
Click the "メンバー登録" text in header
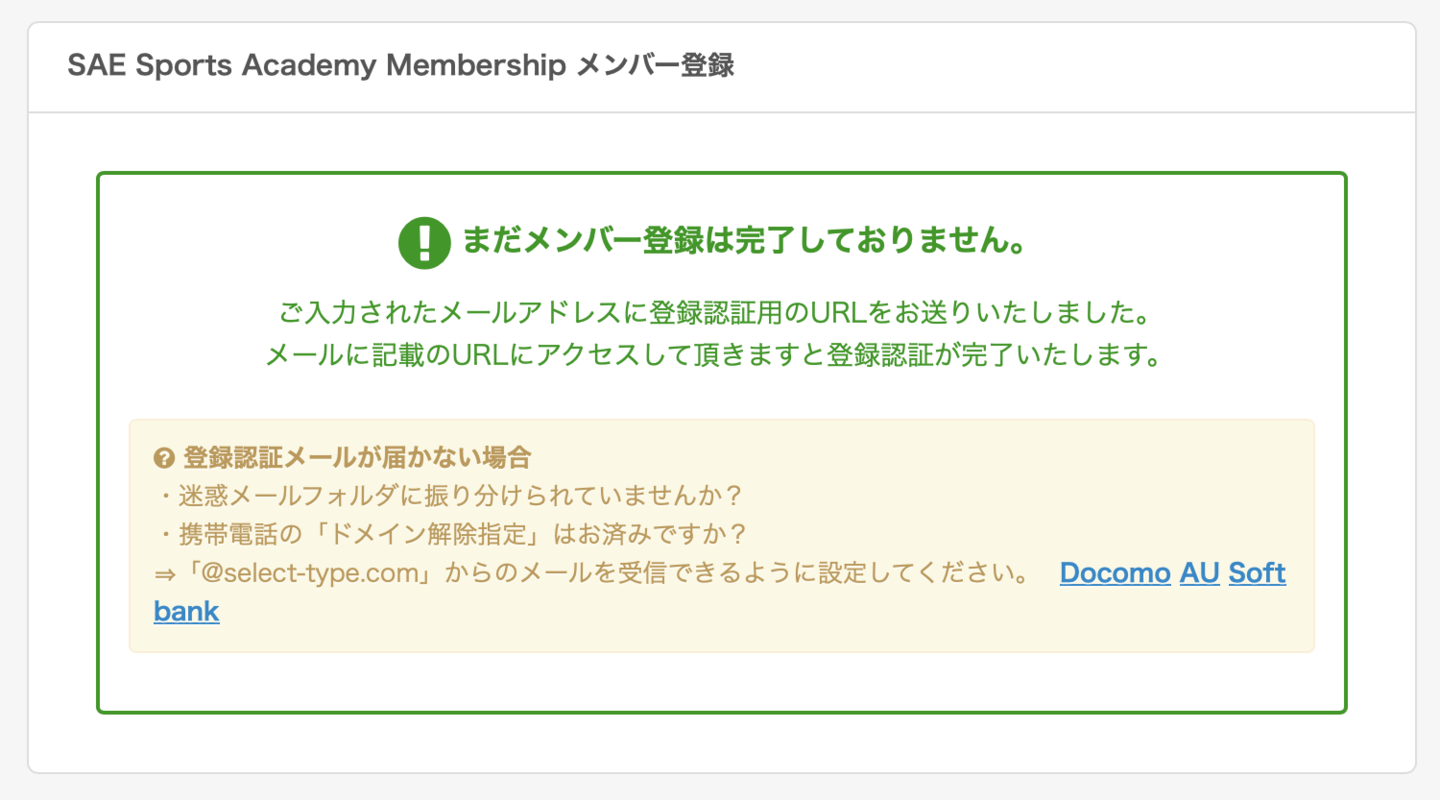(x=656, y=67)
